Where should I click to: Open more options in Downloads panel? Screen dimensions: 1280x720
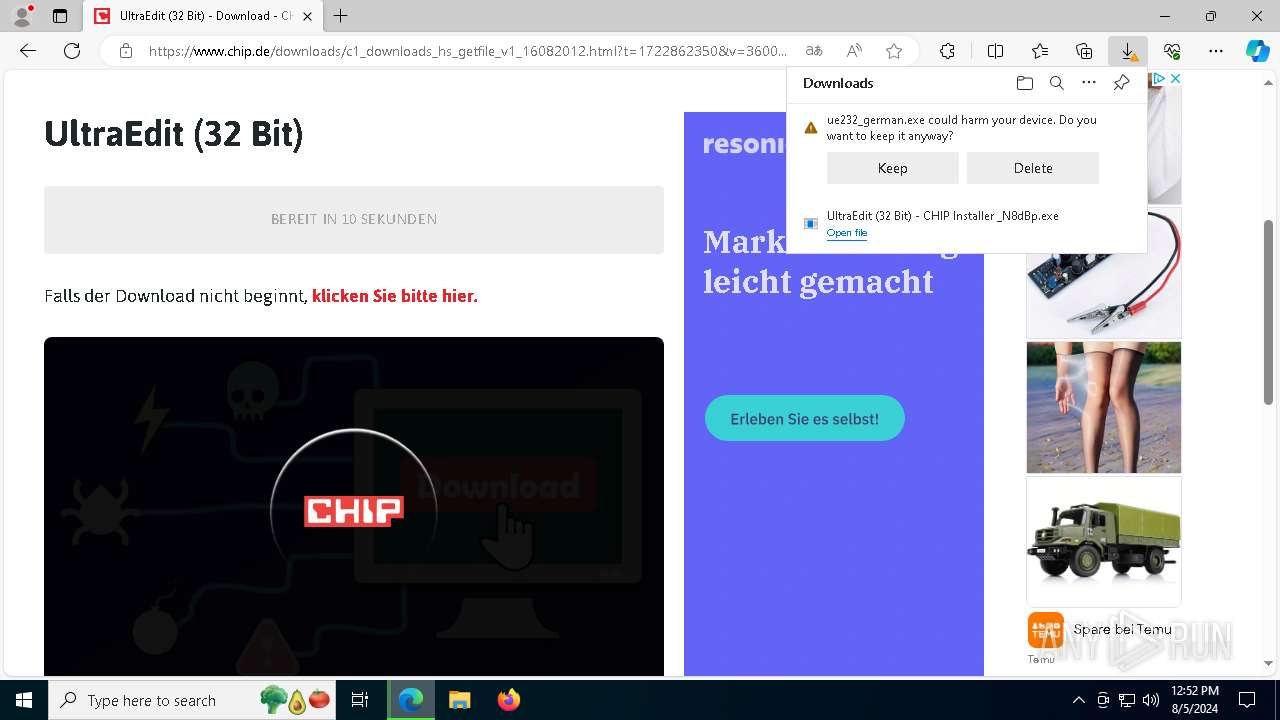1089,83
